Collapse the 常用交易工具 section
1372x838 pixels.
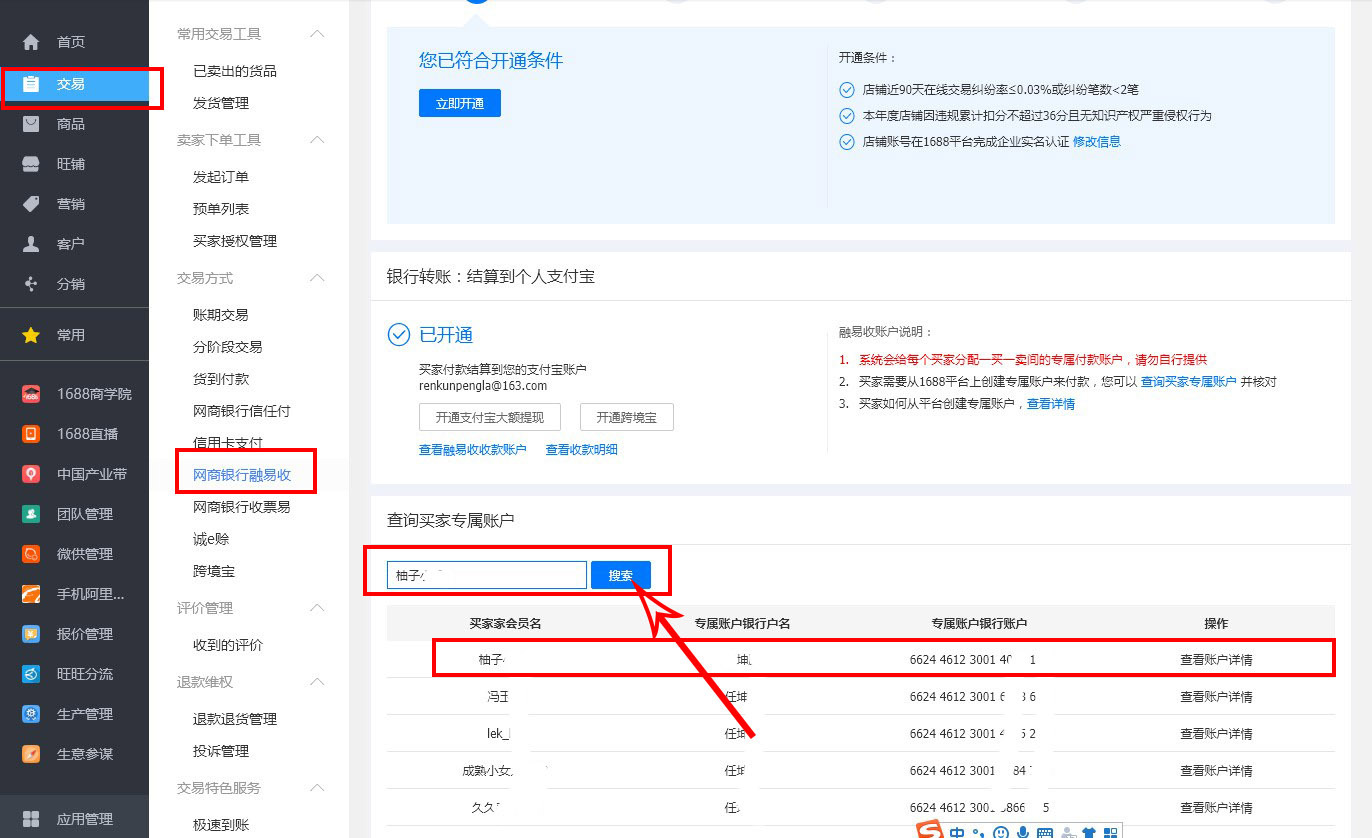(318, 34)
